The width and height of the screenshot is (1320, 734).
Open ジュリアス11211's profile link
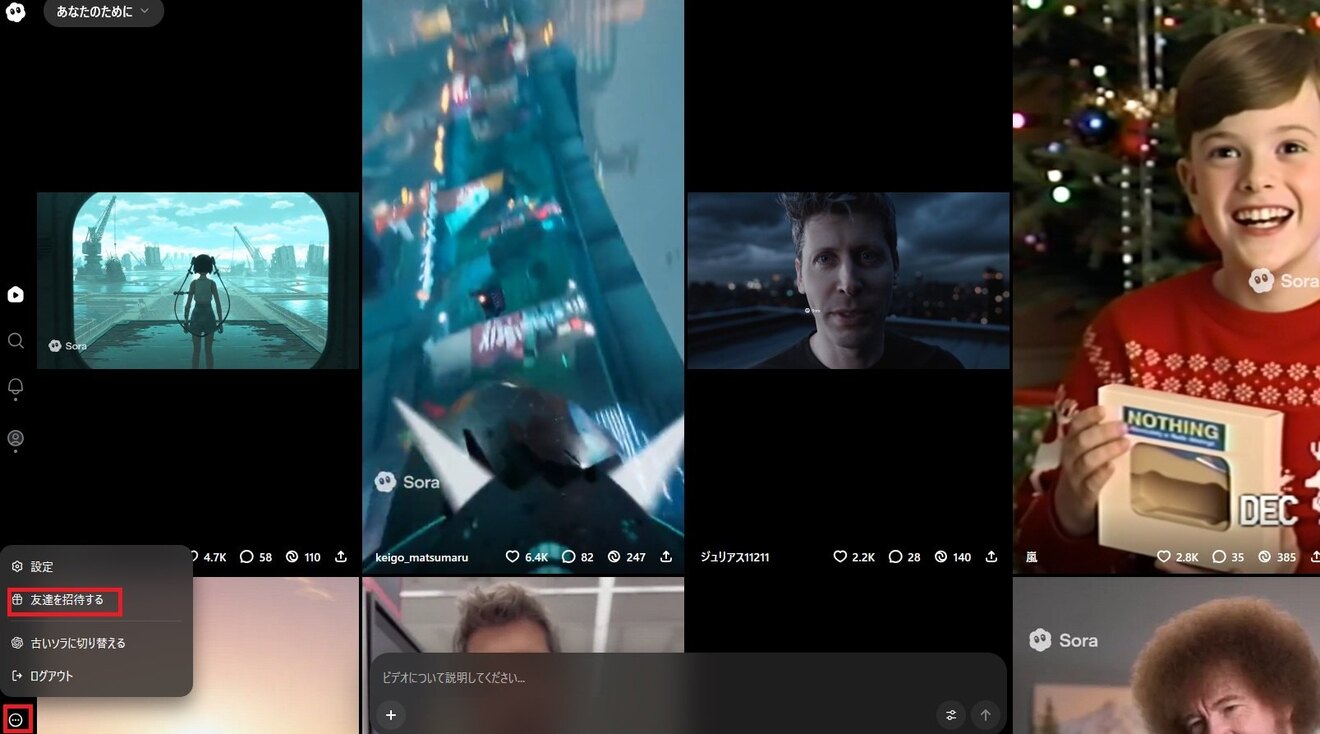(x=735, y=557)
